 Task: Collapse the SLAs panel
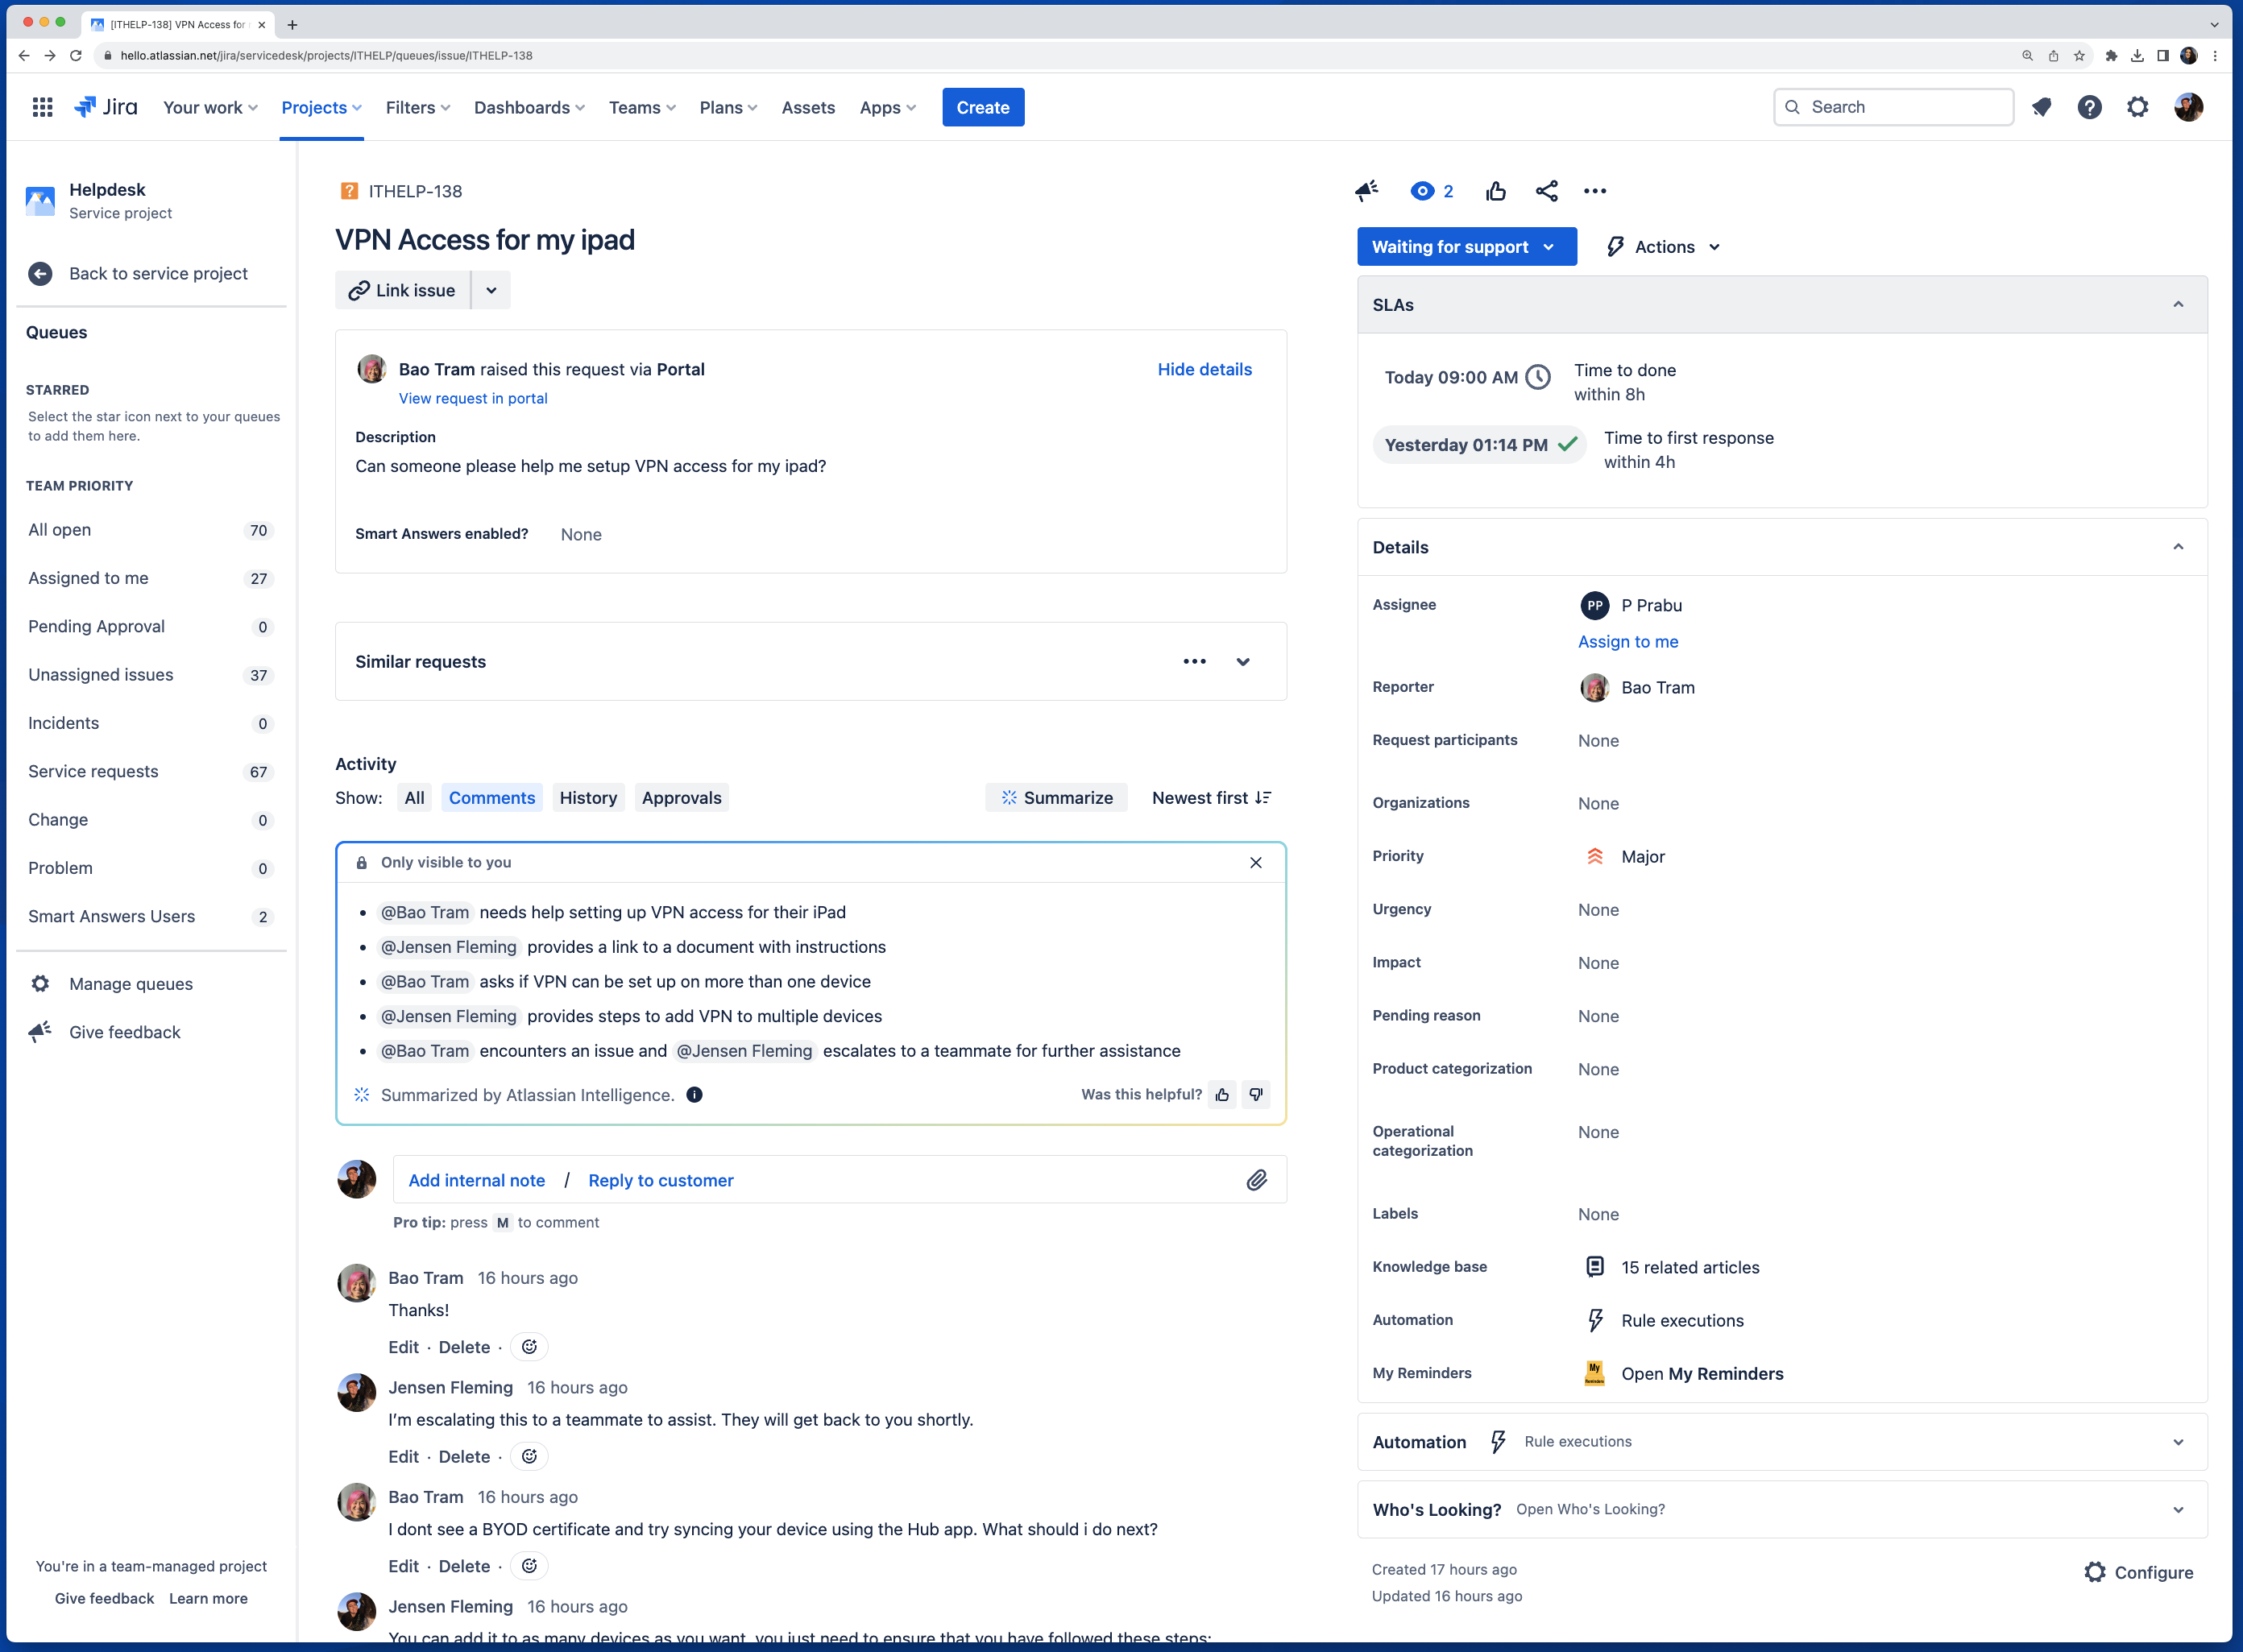click(2178, 305)
